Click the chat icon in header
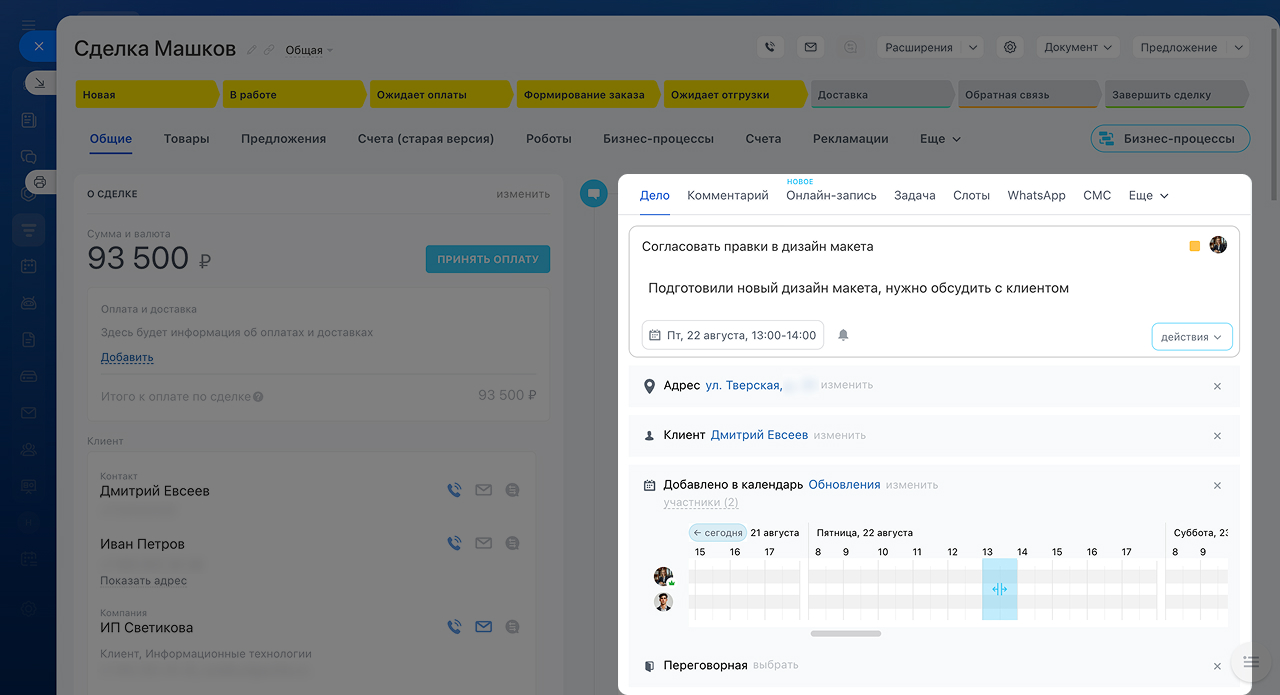Viewport: 1280px width, 695px height. click(x=850, y=47)
